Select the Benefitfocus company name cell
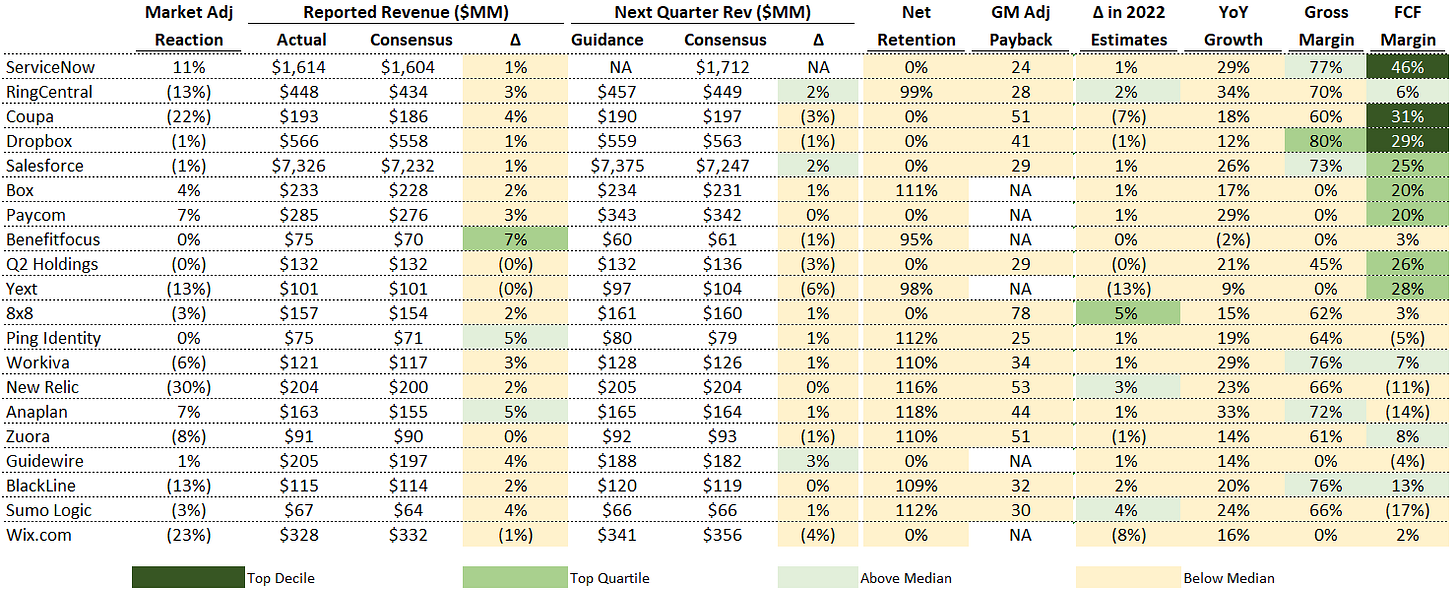 pos(52,240)
